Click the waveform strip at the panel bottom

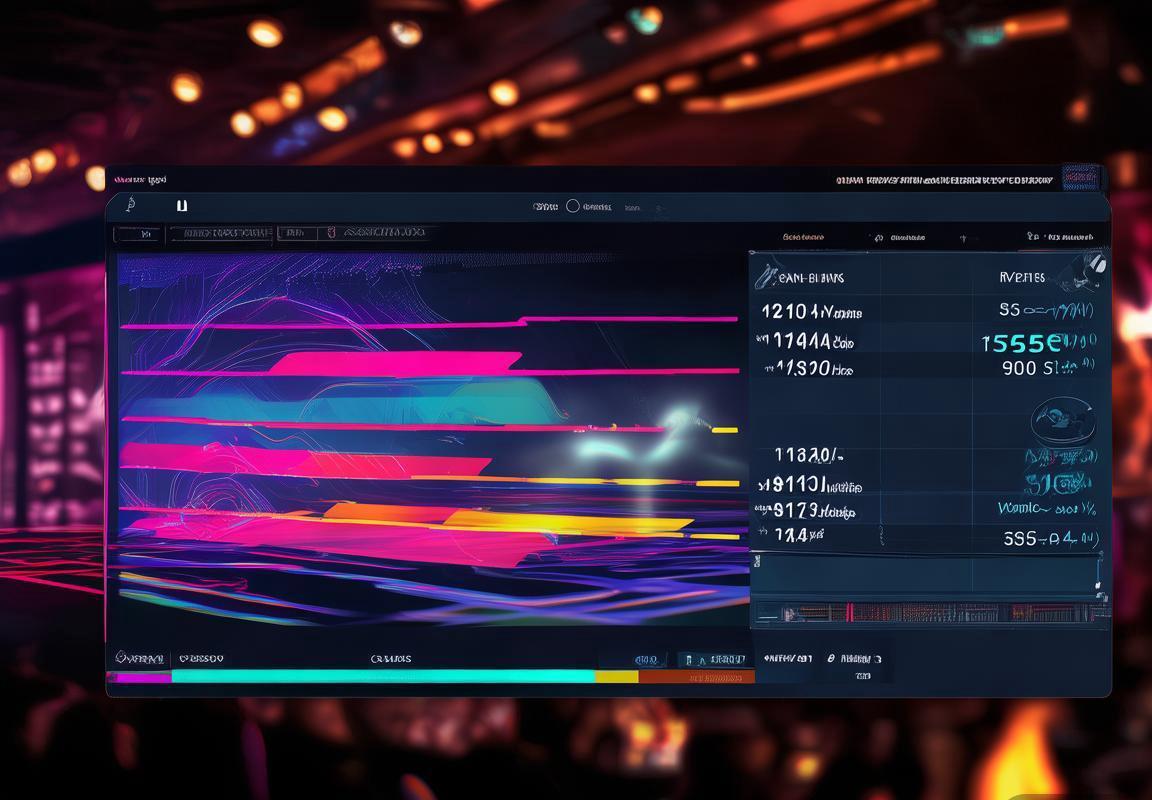point(930,611)
